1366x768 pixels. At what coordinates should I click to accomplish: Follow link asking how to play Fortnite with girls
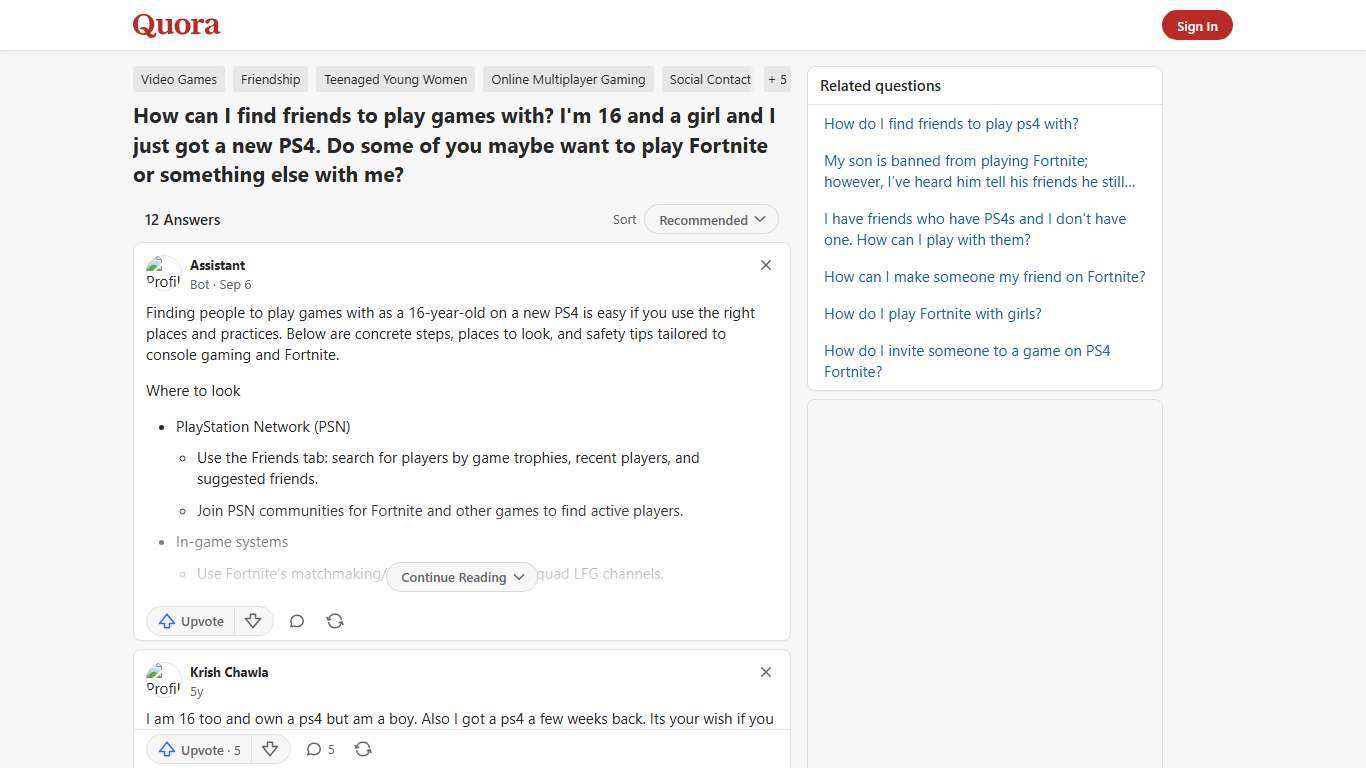[x=932, y=313]
